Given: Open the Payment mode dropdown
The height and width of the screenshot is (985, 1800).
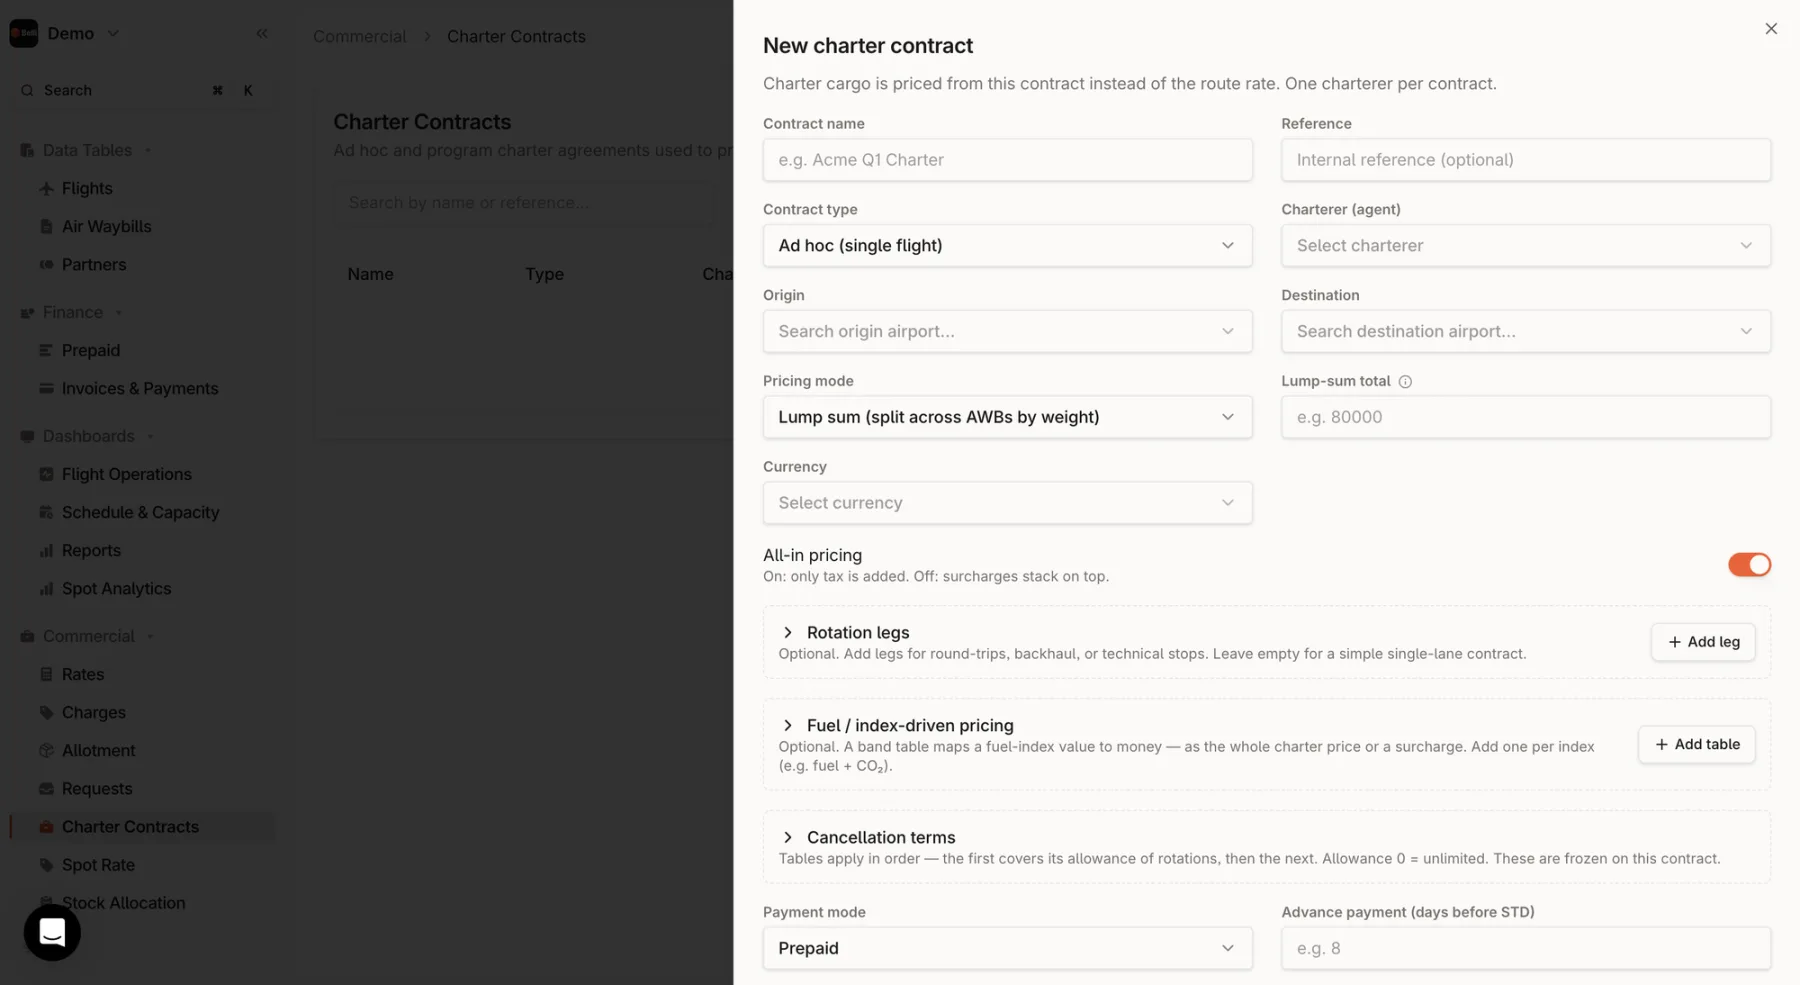Looking at the screenshot, I should [x=1007, y=948].
